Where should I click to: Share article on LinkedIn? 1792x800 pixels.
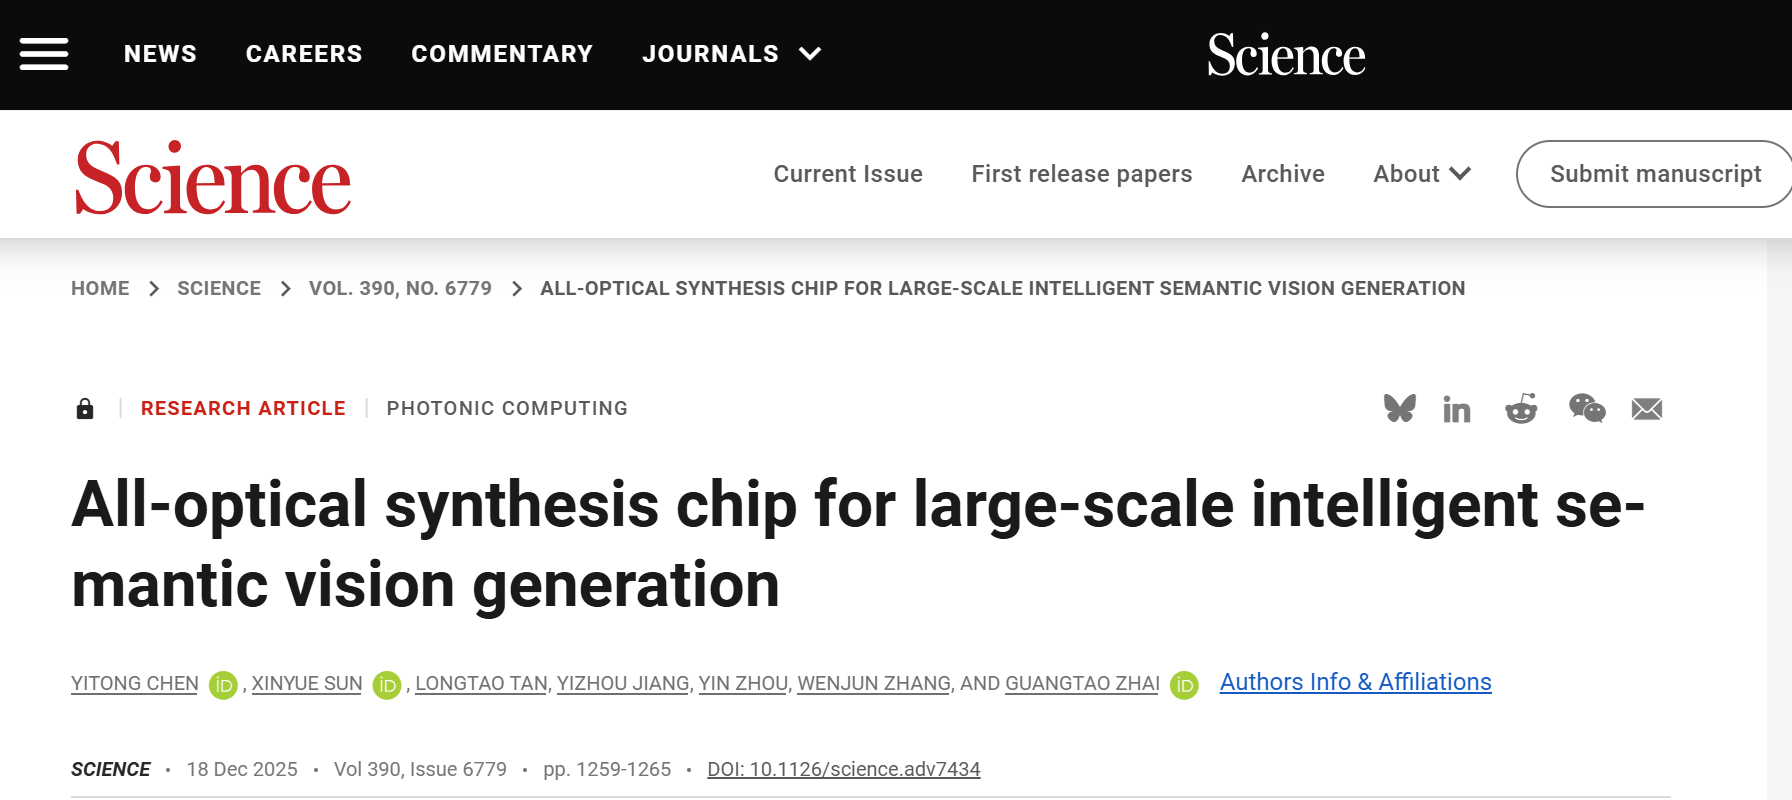point(1457,409)
